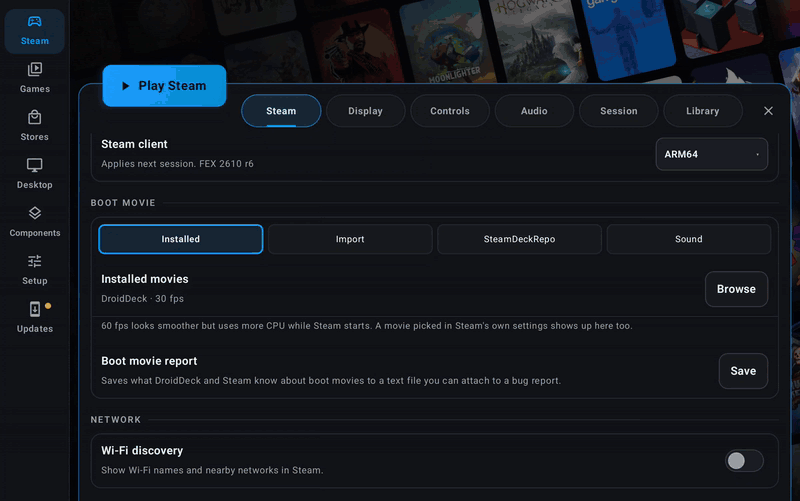Open the Desktop monitor icon
This screenshot has height=501, width=800.
(x=35, y=165)
